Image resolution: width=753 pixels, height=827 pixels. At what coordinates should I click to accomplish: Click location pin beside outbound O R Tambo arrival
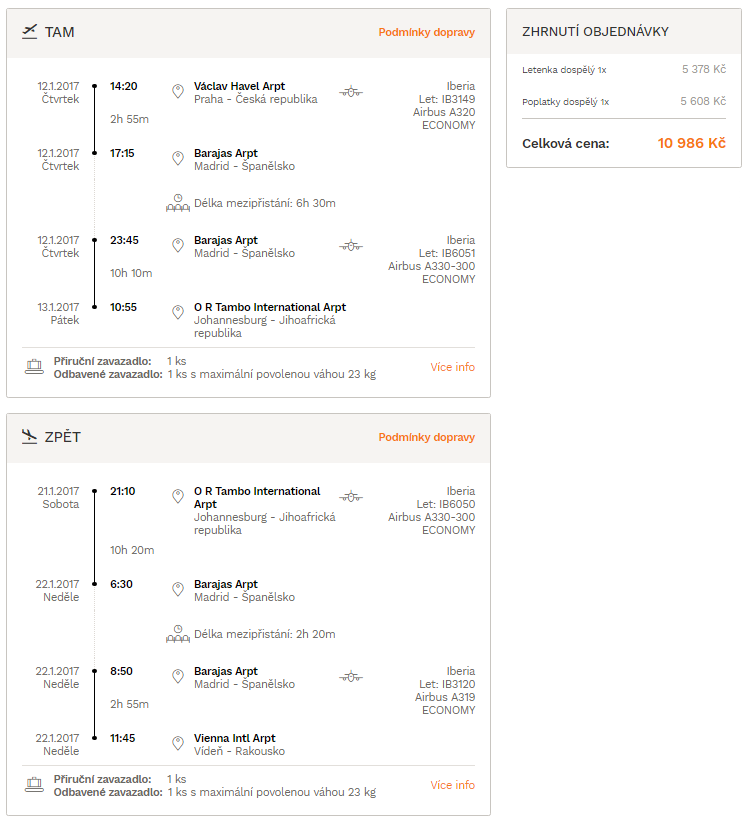pos(178,312)
